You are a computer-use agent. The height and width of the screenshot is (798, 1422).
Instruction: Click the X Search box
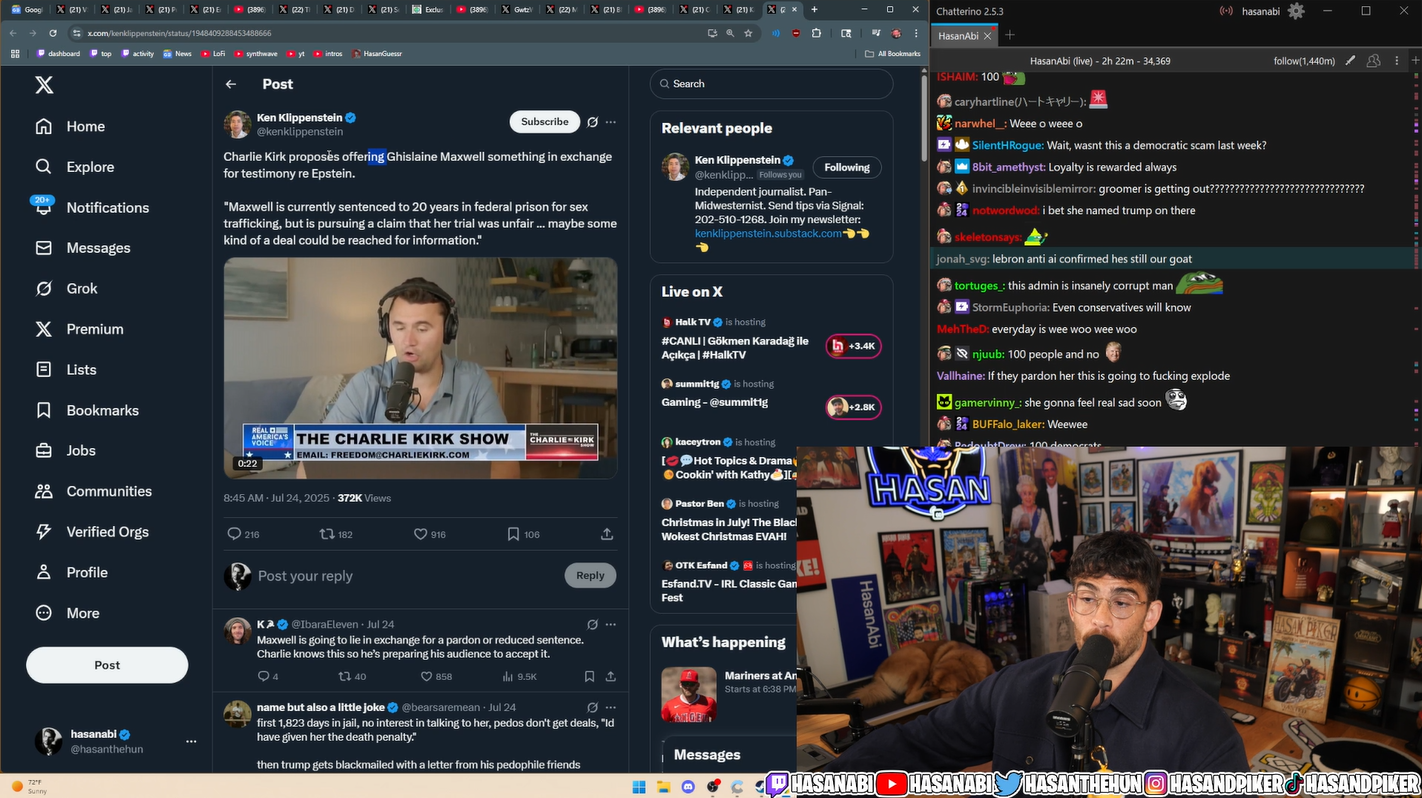point(771,84)
